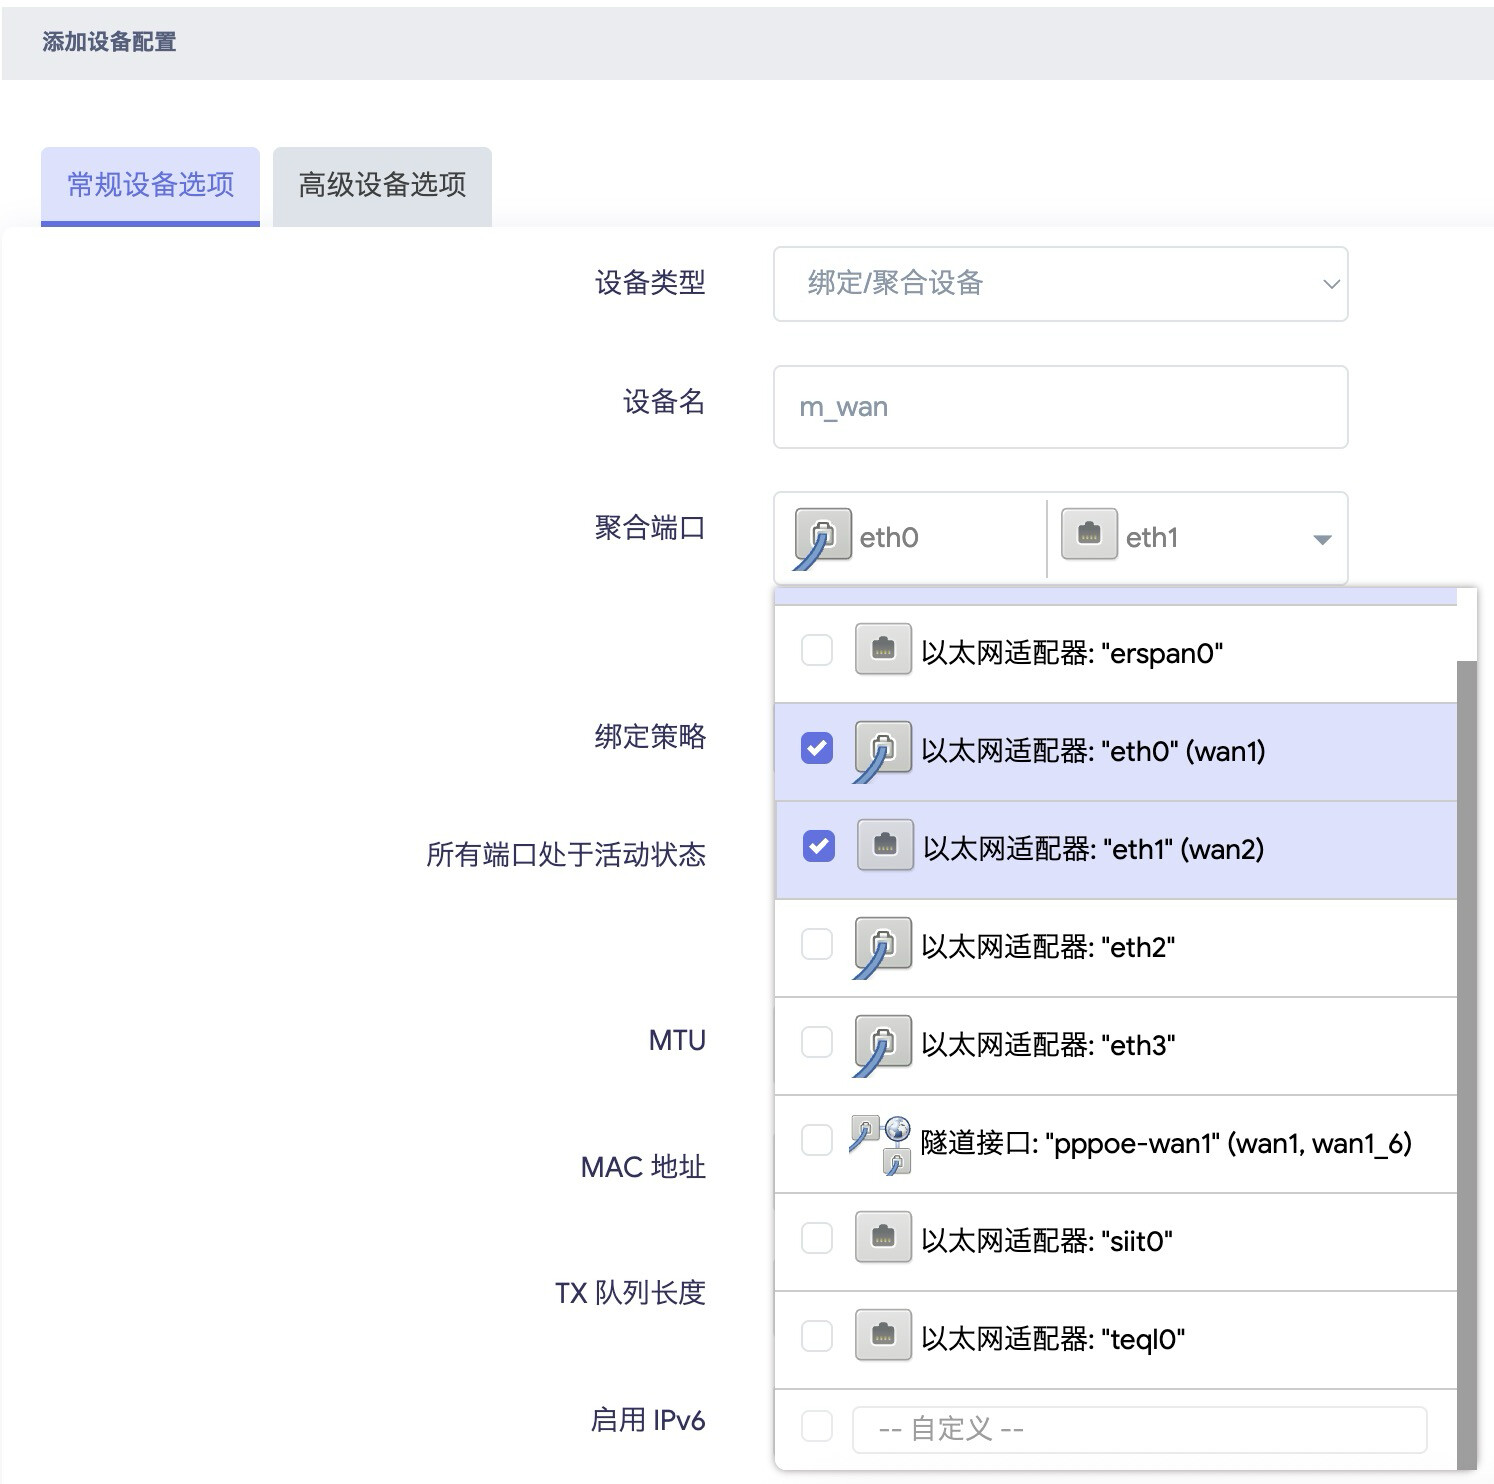
Task: Select the selected eth1 chip in 聚合端口
Action: (1150, 538)
